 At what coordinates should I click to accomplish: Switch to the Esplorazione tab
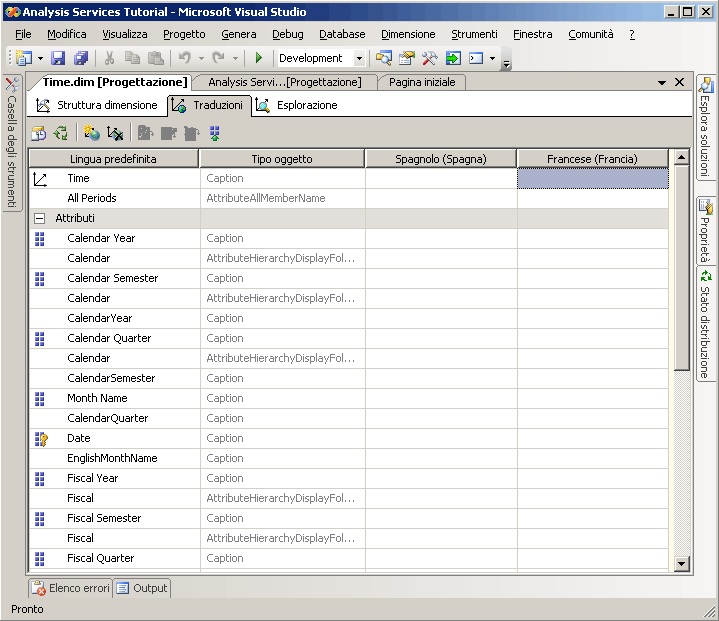[296, 105]
